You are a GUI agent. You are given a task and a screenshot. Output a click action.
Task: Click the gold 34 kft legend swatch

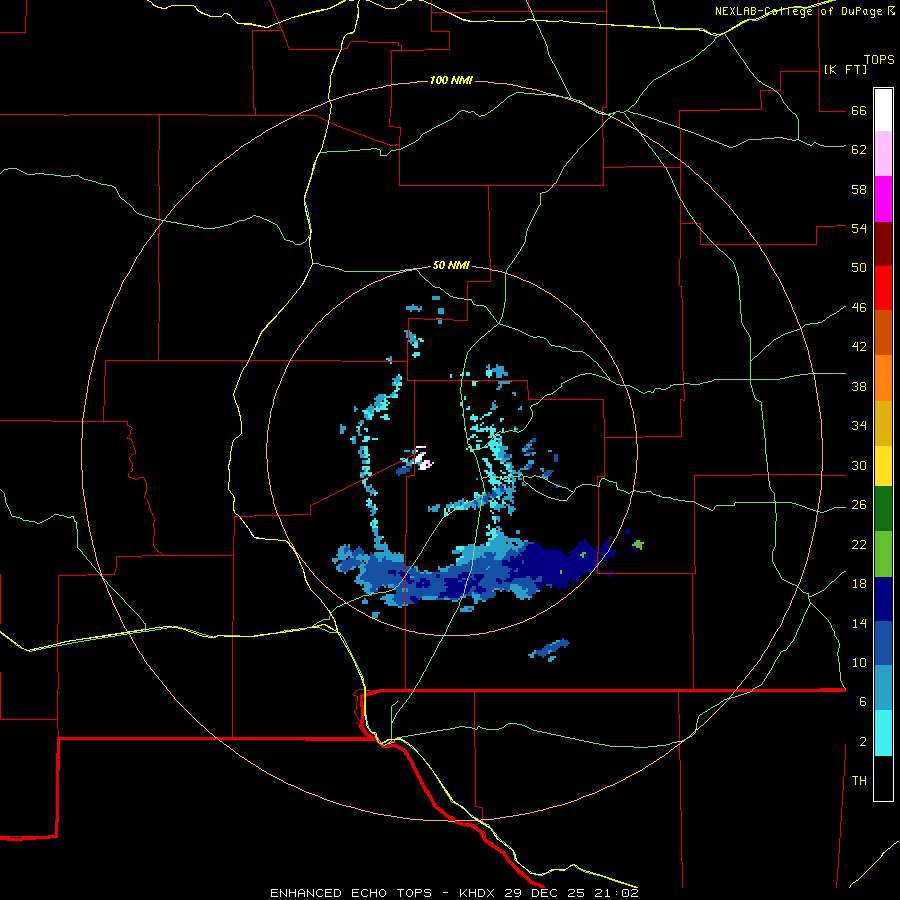(883, 423)
